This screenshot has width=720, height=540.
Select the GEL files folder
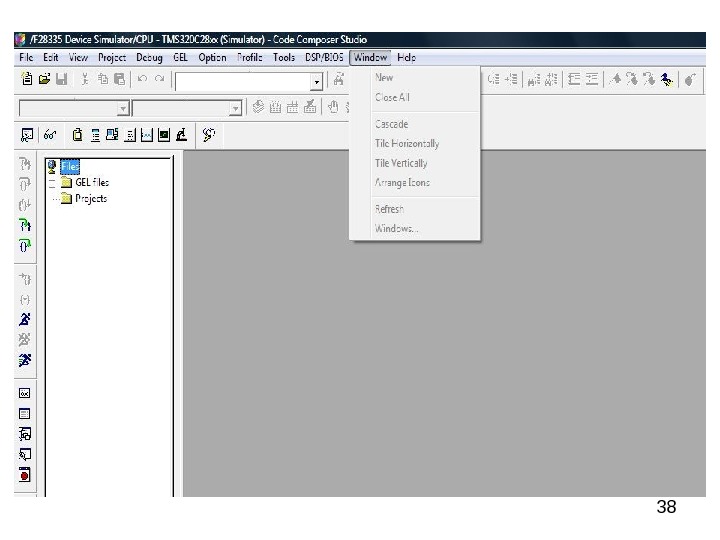[92, 183]
